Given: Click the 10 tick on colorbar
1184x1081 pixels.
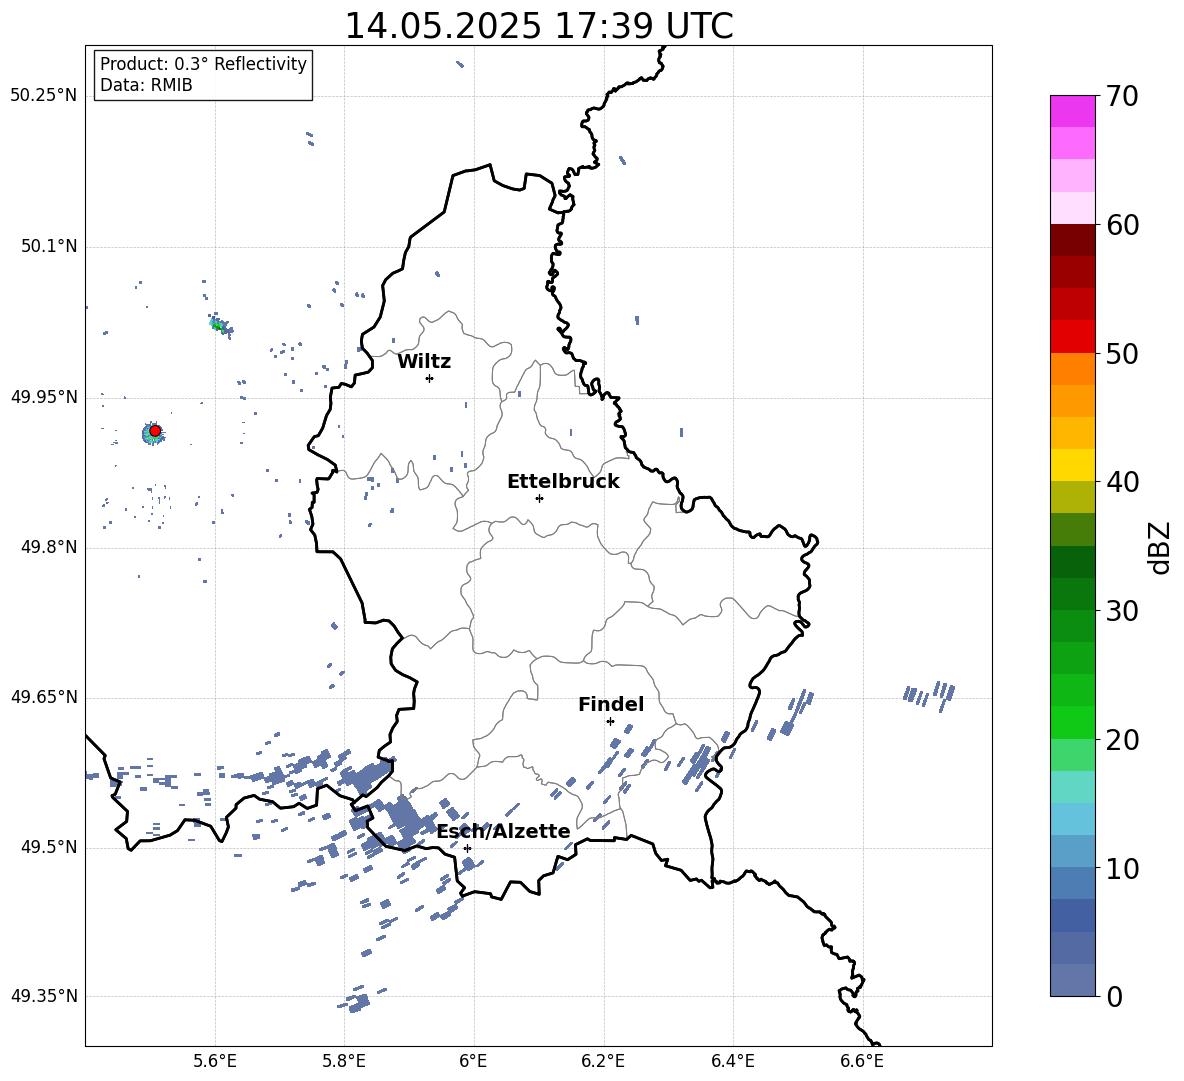Looking at the screenshot, I should (1121, 868).
